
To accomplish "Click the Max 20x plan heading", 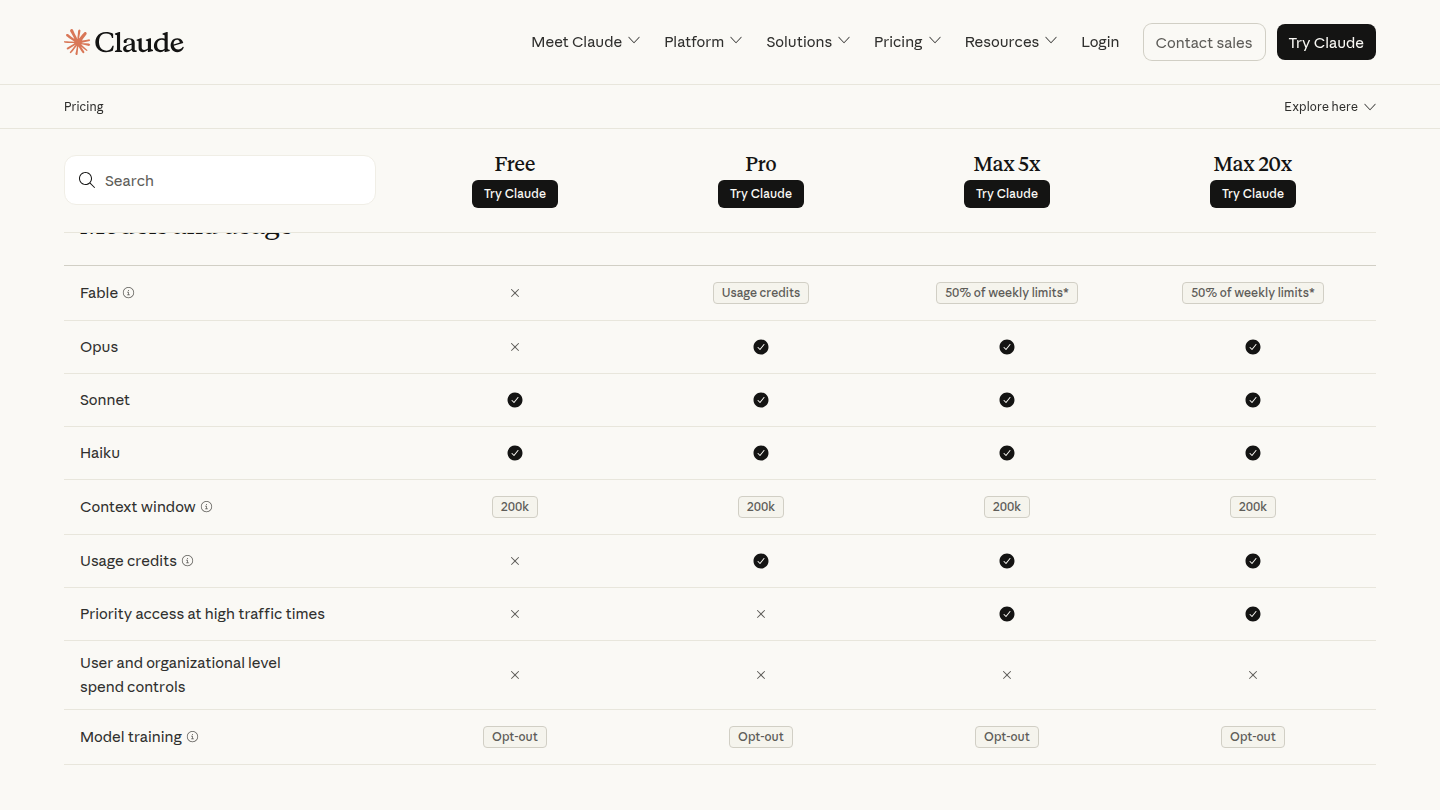I will click(1253, 164).
